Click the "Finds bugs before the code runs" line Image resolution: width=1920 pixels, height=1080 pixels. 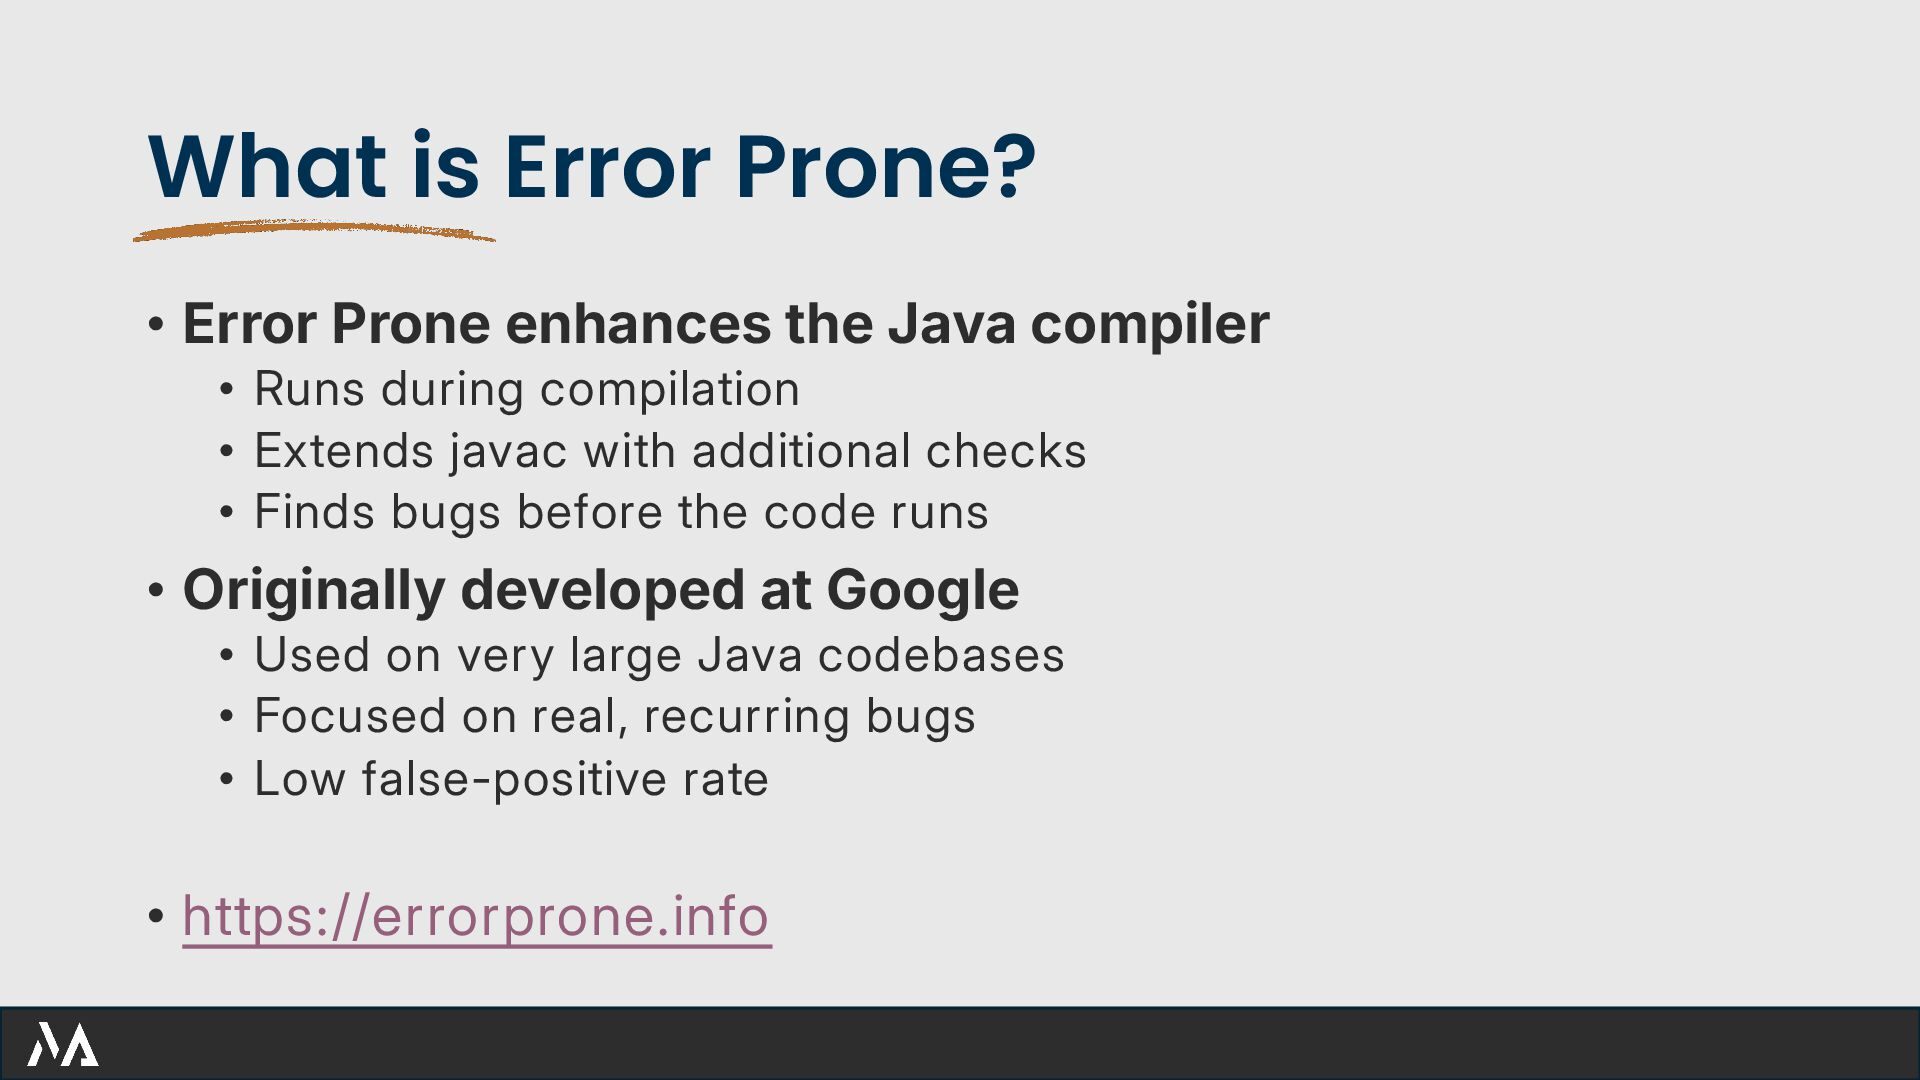(x=621, y=512)
